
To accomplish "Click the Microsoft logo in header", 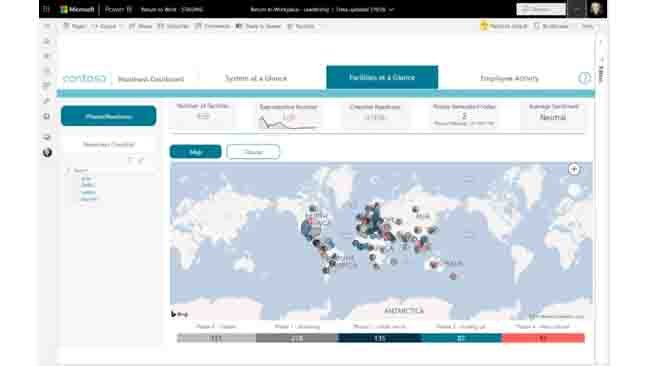I will coord(77,9).
